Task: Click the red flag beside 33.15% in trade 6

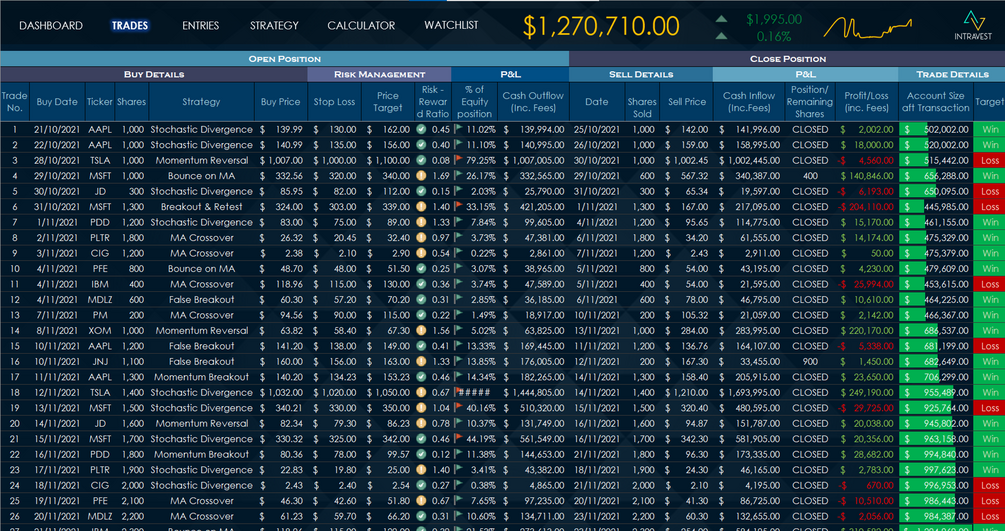Action: (458, 206)
